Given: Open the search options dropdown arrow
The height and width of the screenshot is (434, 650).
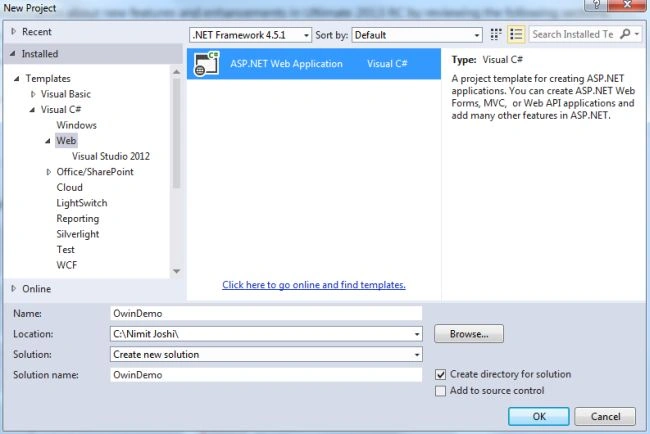Looking at the screenshot, I should point(637,34).
